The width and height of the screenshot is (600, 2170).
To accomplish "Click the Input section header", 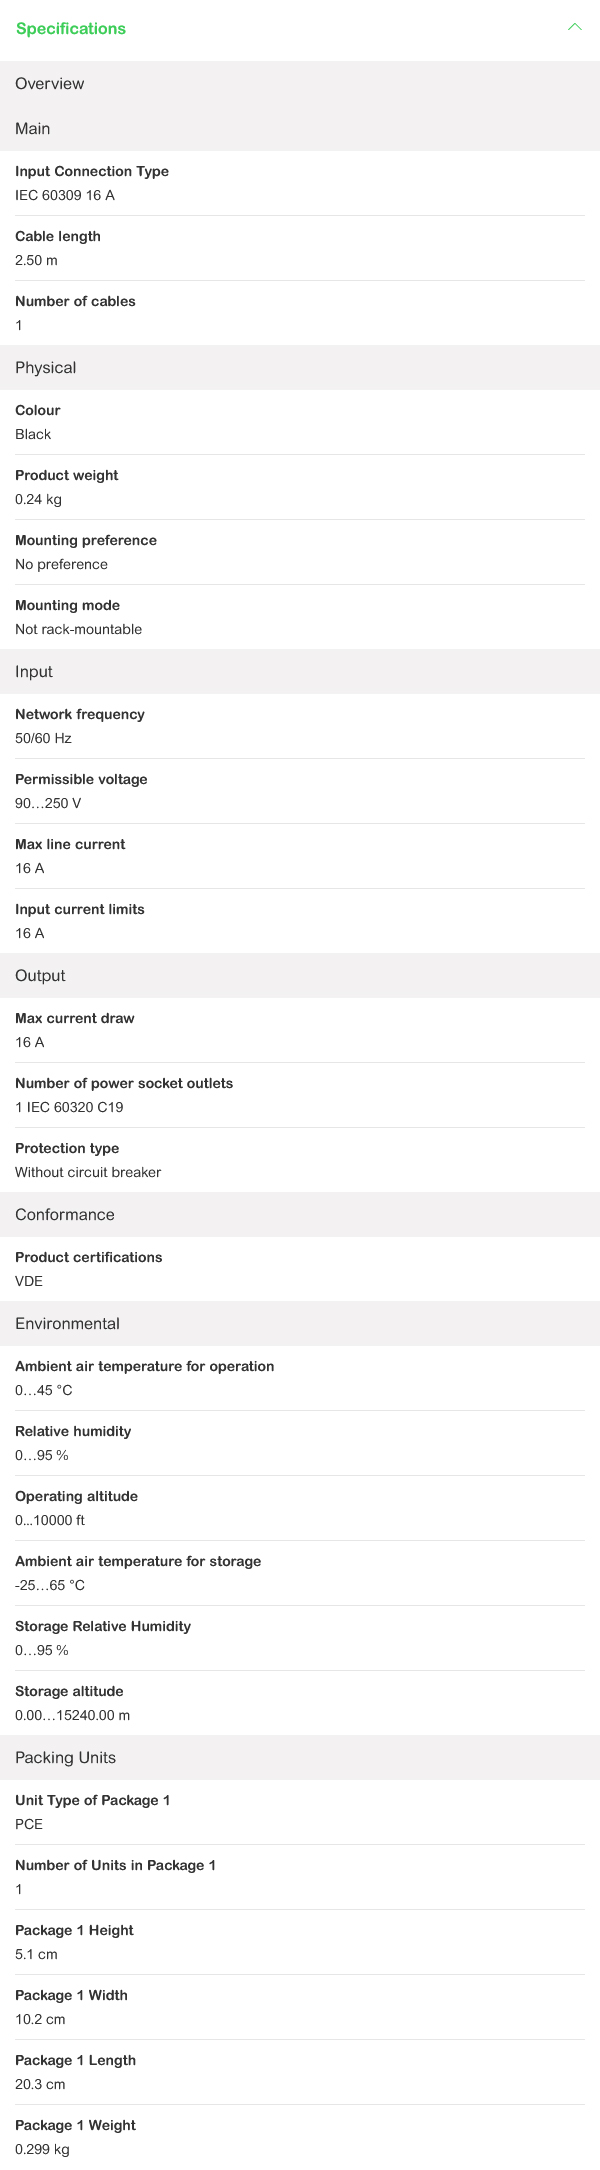I will [34, 671].
